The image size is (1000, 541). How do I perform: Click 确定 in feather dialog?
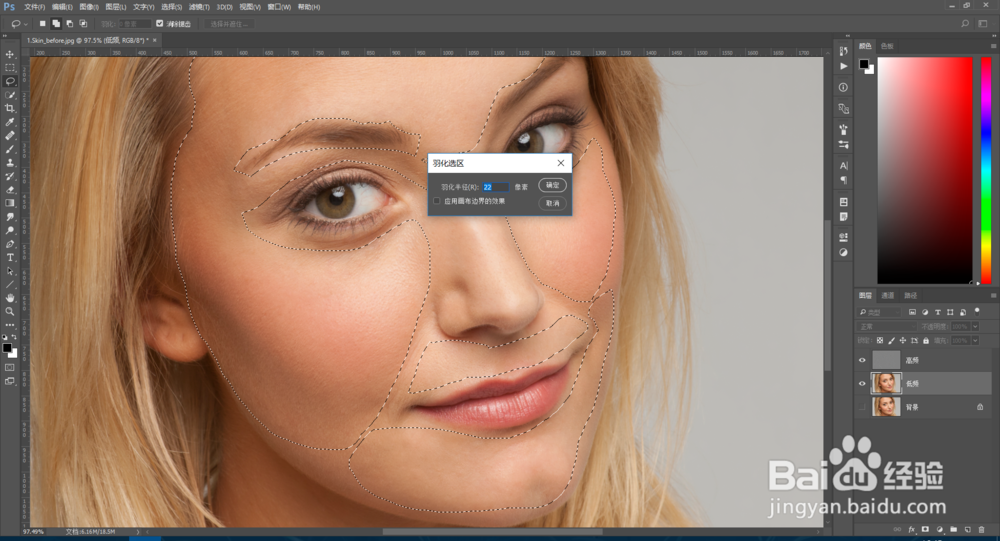[552, 185]
